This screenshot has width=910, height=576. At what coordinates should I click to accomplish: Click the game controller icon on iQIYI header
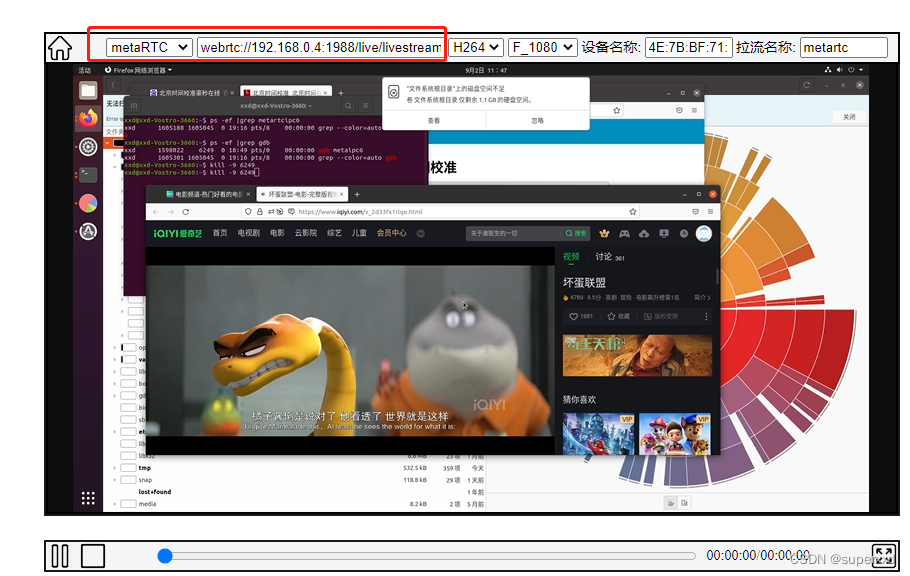coord(624,233)
